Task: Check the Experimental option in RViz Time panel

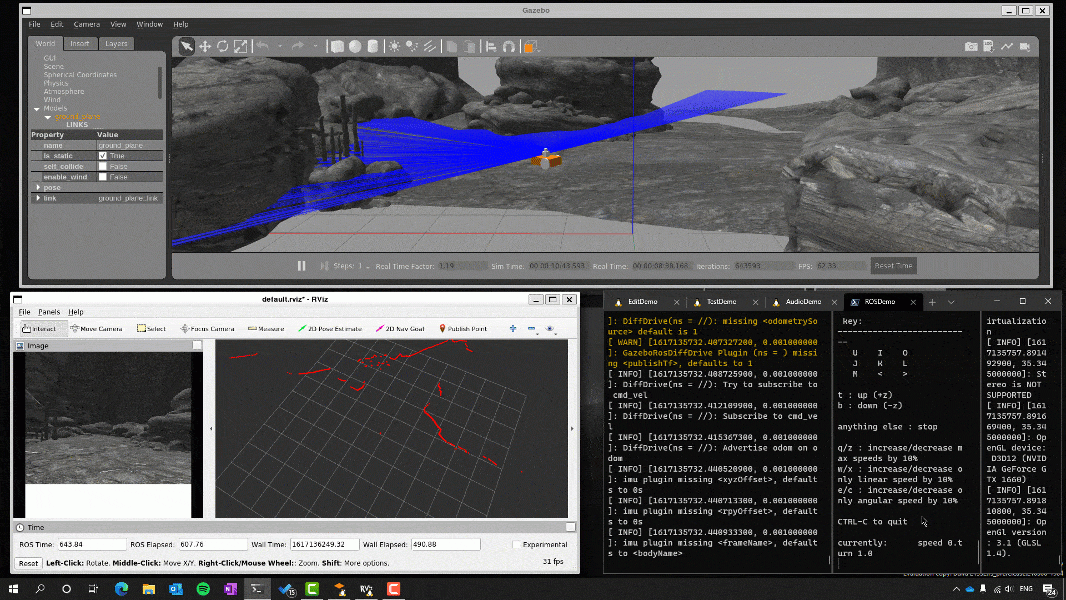Action: tap(516, 544)
